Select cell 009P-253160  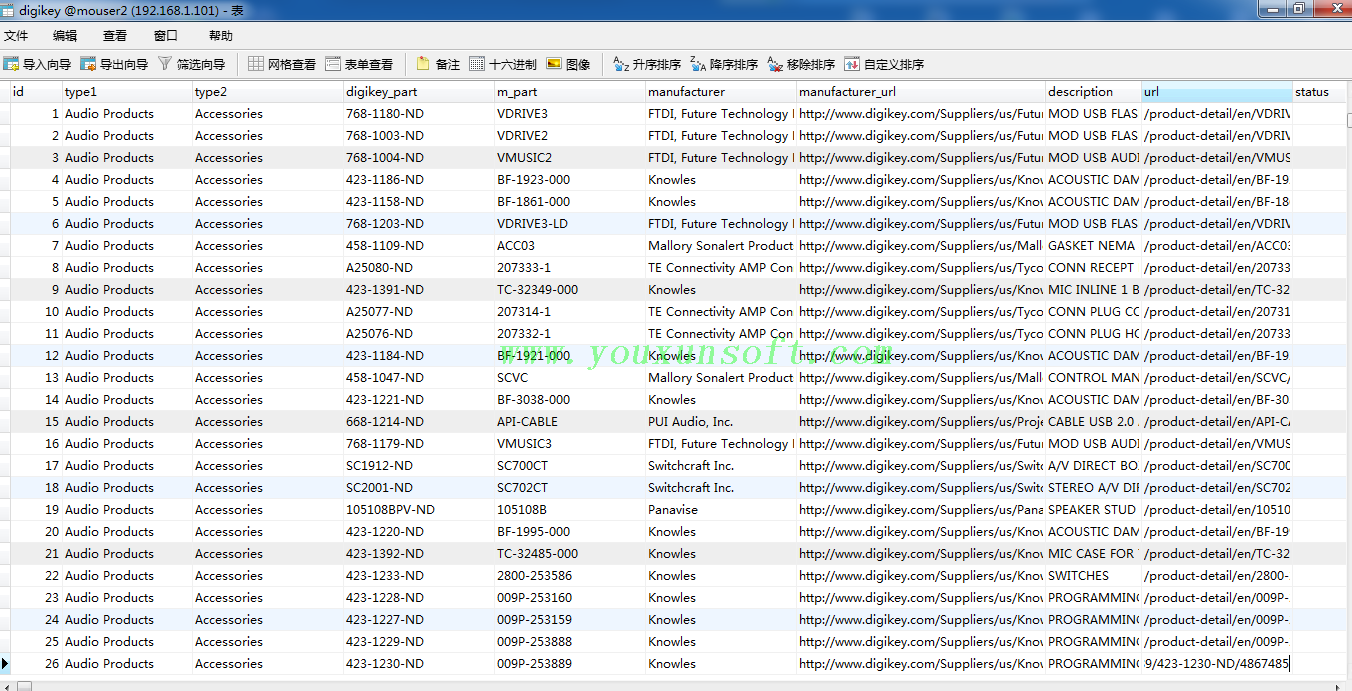coord(570,597)
